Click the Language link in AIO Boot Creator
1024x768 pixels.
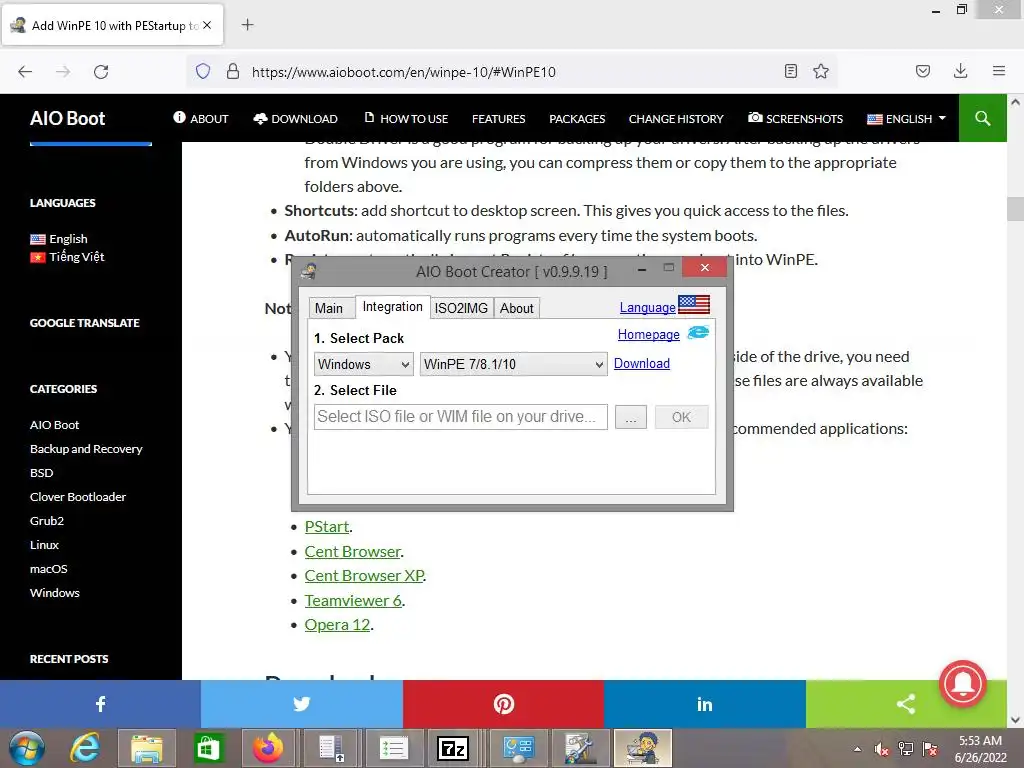pos(647,308)
